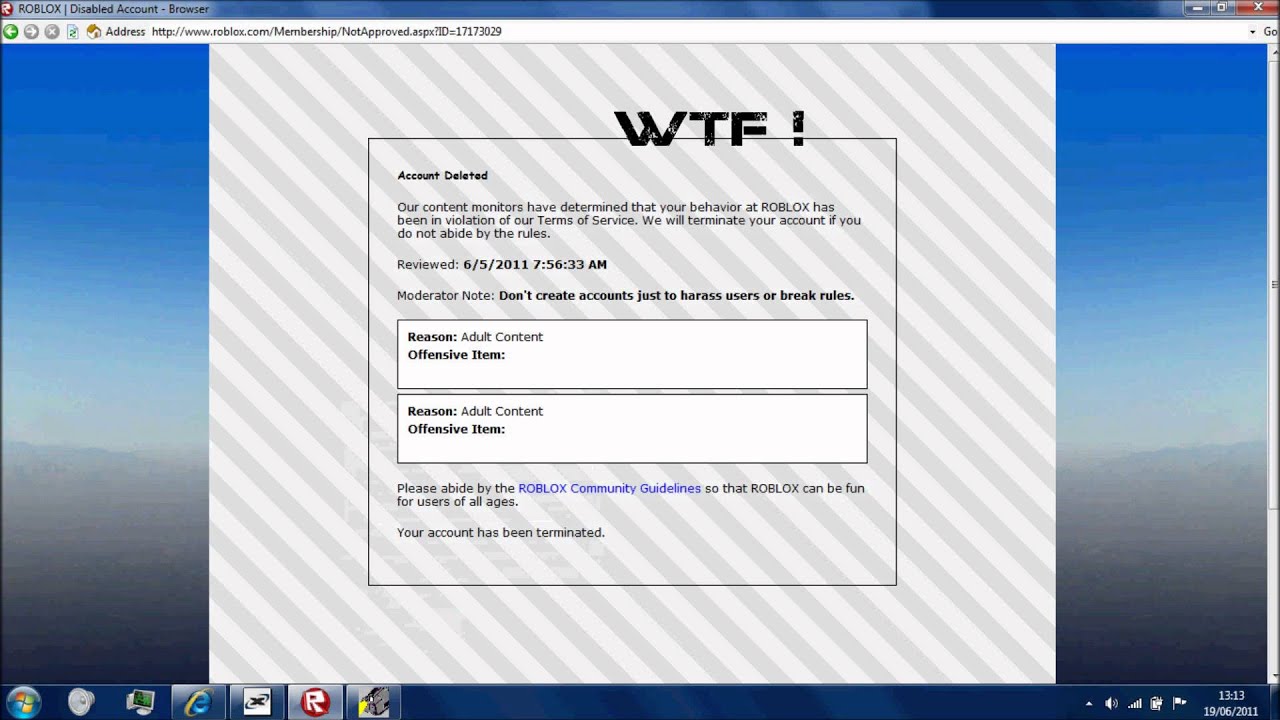The width and height of the screenshot is (1280, 720).
Task: Open the green monitor app on taskbar
Action: (x=140, y=702)
